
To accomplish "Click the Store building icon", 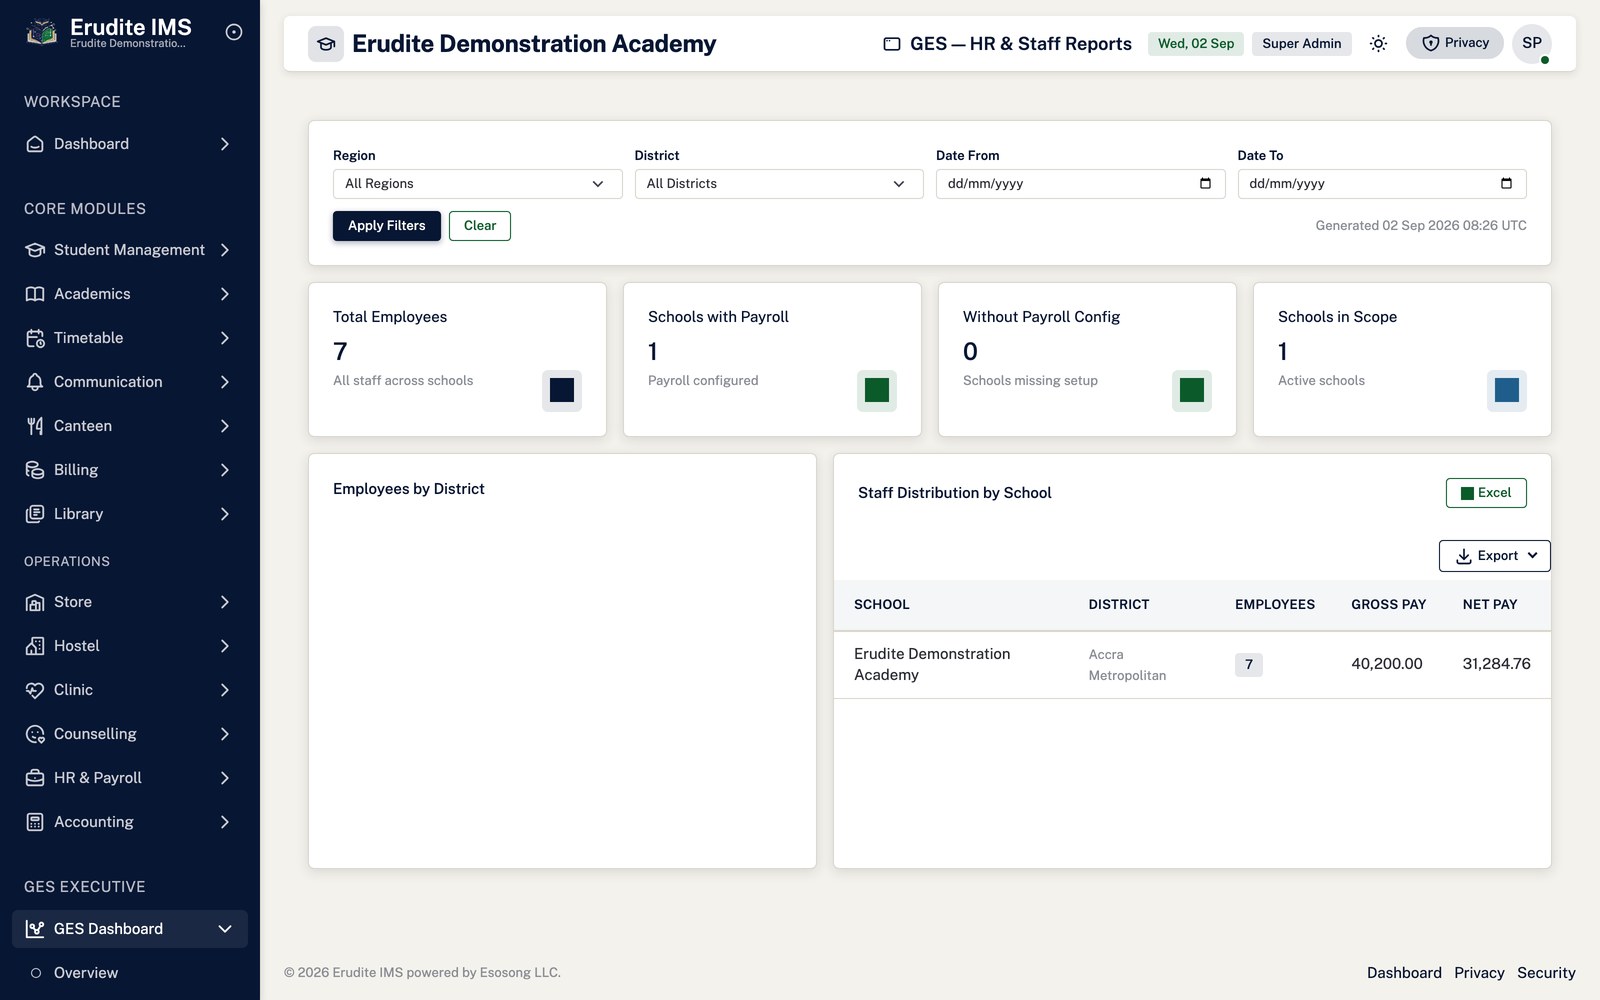I will tap(35, 602).
